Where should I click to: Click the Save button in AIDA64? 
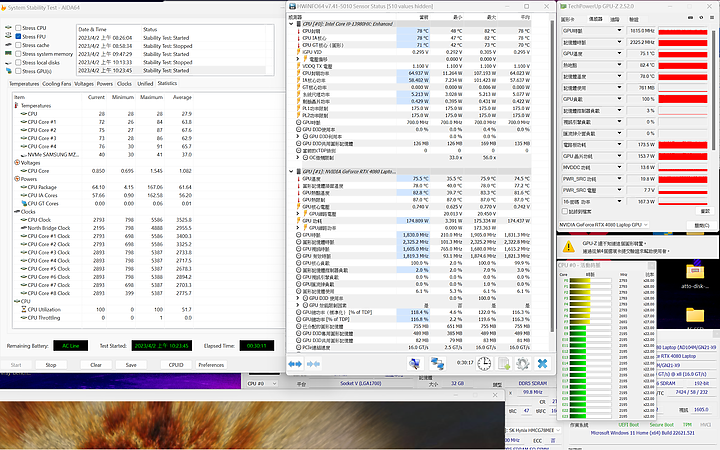pos(131,365)
